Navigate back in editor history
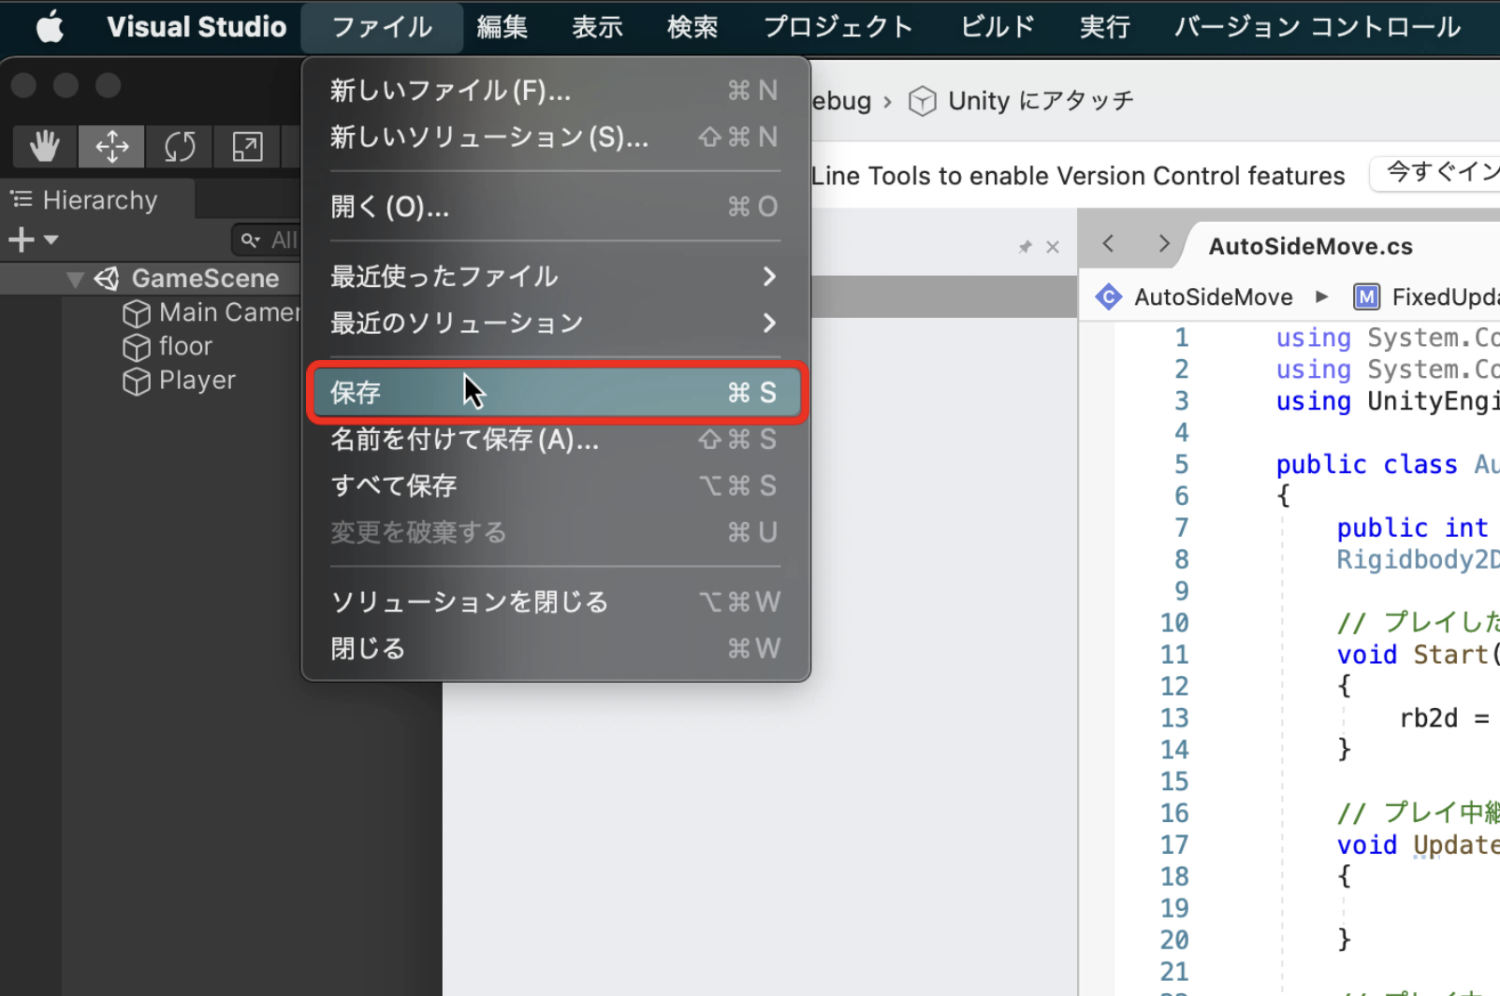 (1108, 244)
